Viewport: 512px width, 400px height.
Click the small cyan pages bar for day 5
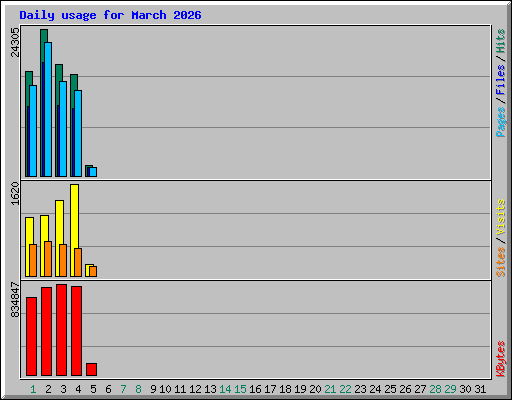pos(93,172)
